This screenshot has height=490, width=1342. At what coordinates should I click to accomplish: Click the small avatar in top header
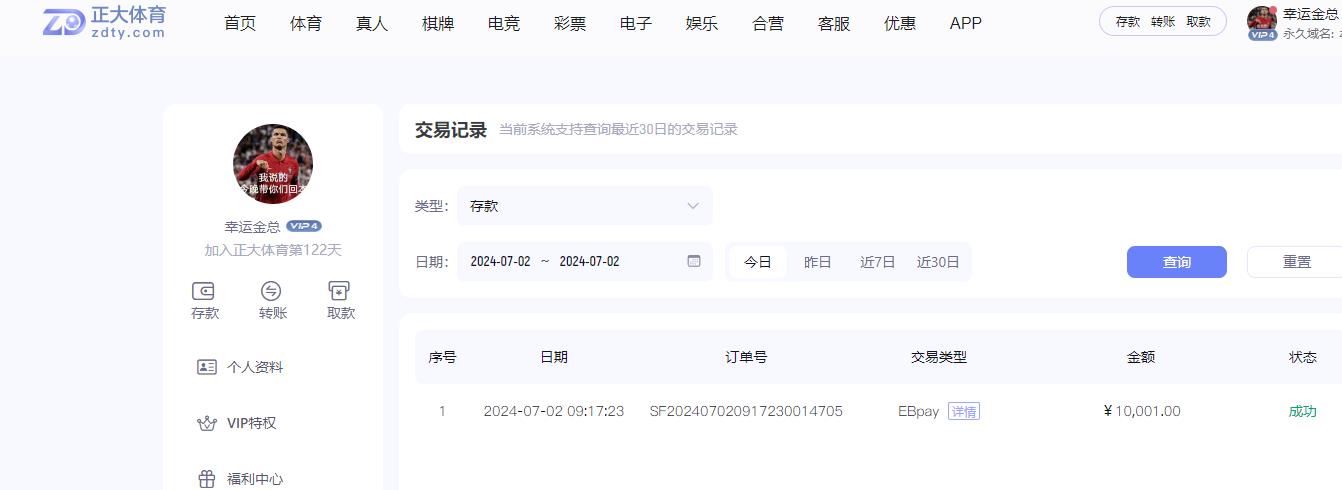click(1262, 20)
